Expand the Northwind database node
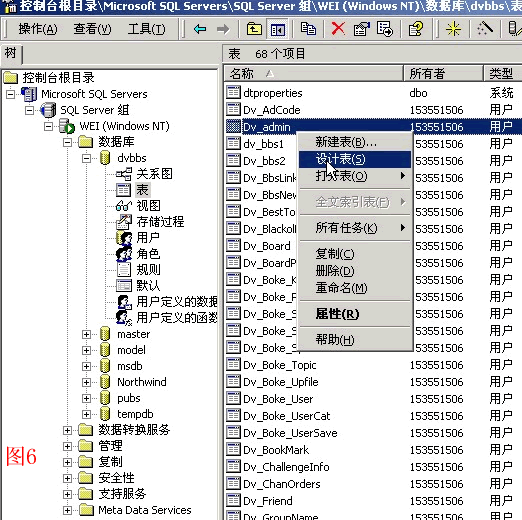Screen dimensions: 522x520 click(x=86, y=382)
